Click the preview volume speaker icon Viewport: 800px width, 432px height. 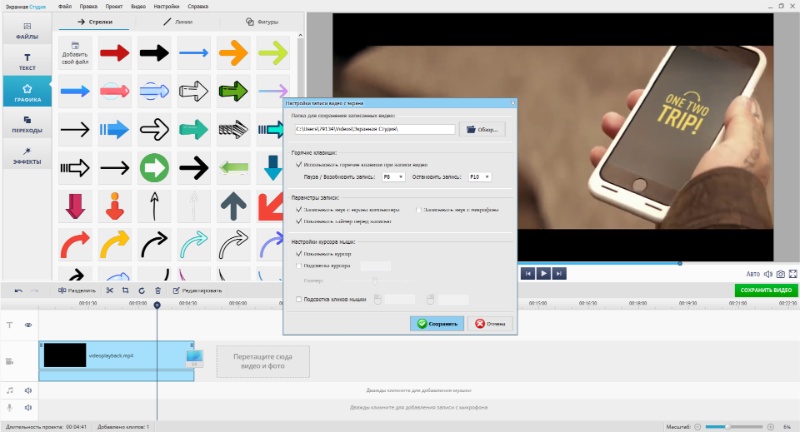(768, 274)
